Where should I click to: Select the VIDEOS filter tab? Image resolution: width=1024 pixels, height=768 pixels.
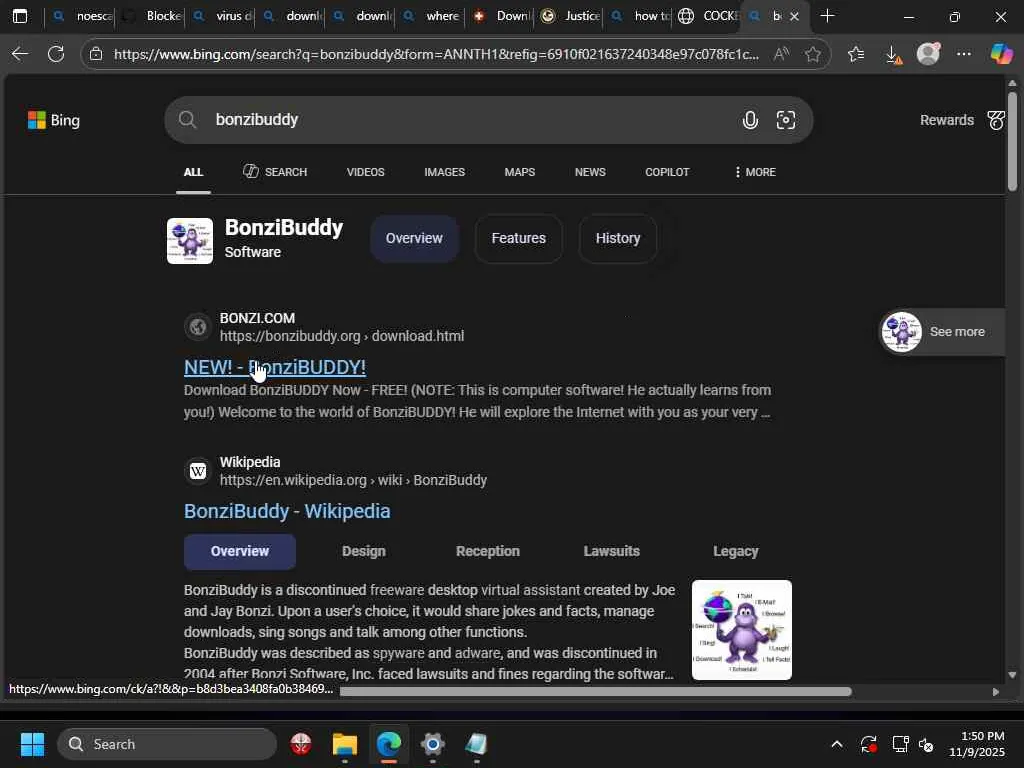pyautogui.click(x=365, y=172)
